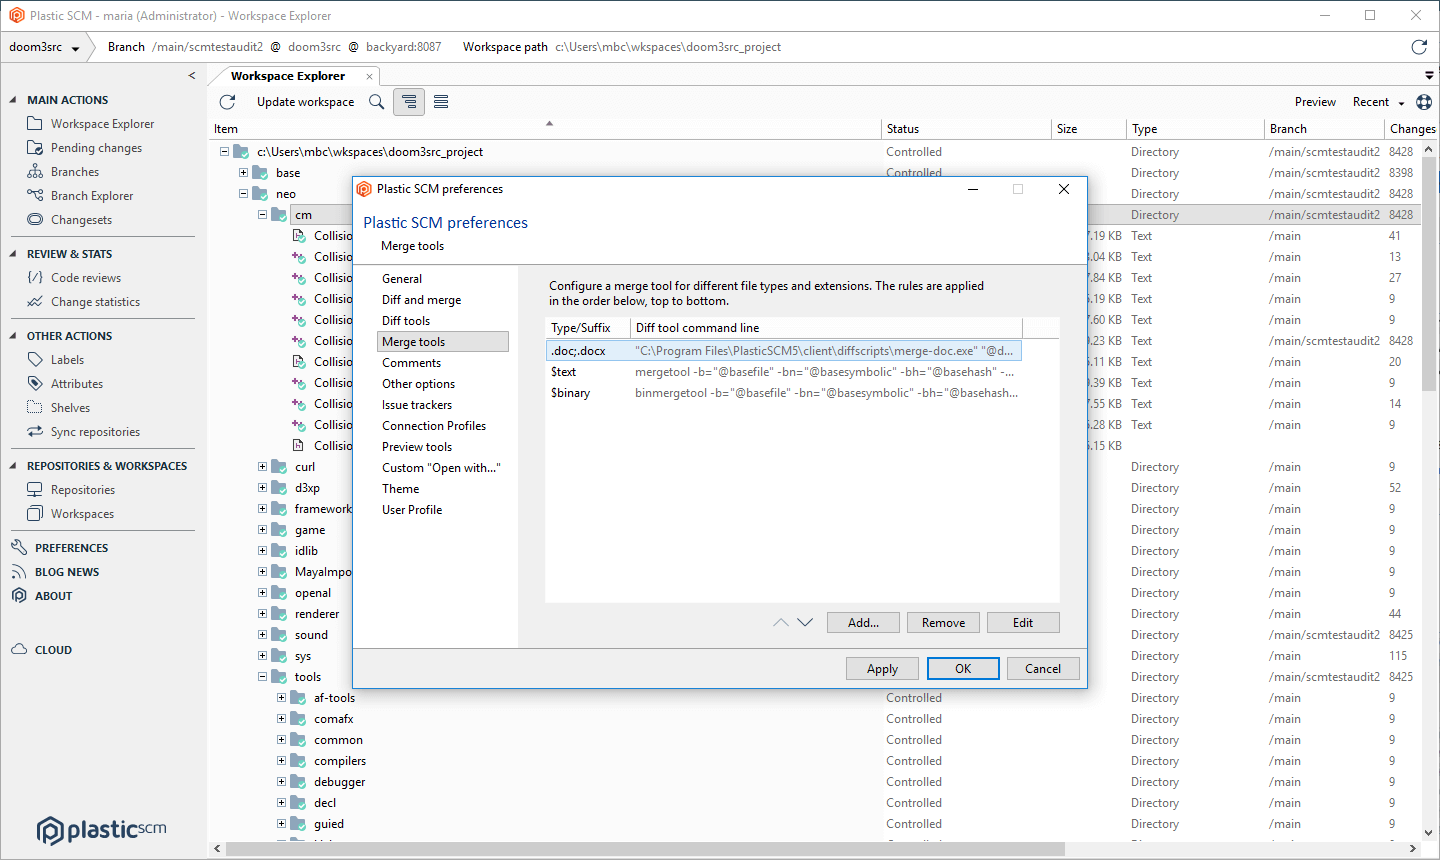Open Code reviews in the sidebar
1440x860 pixels.
[x=86, y=278]
